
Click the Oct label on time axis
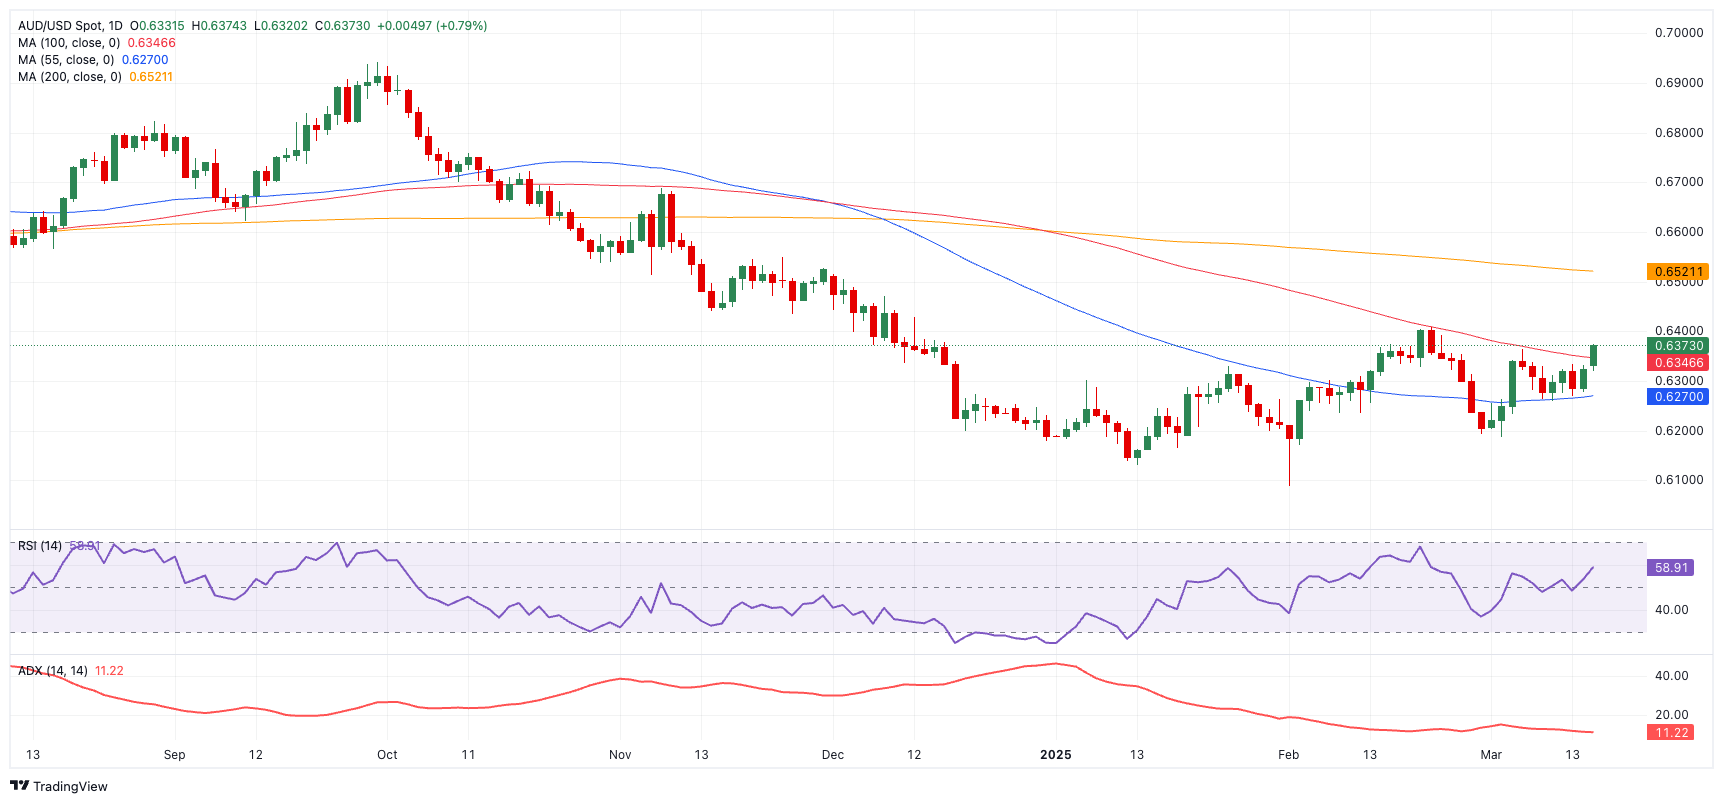[387, 755]
